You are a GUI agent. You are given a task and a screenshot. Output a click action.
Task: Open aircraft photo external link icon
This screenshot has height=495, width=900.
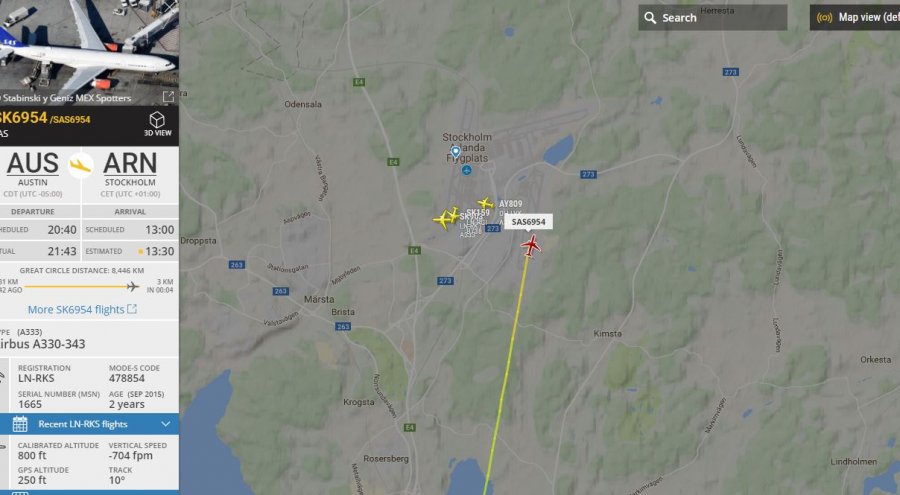(168, 97)
